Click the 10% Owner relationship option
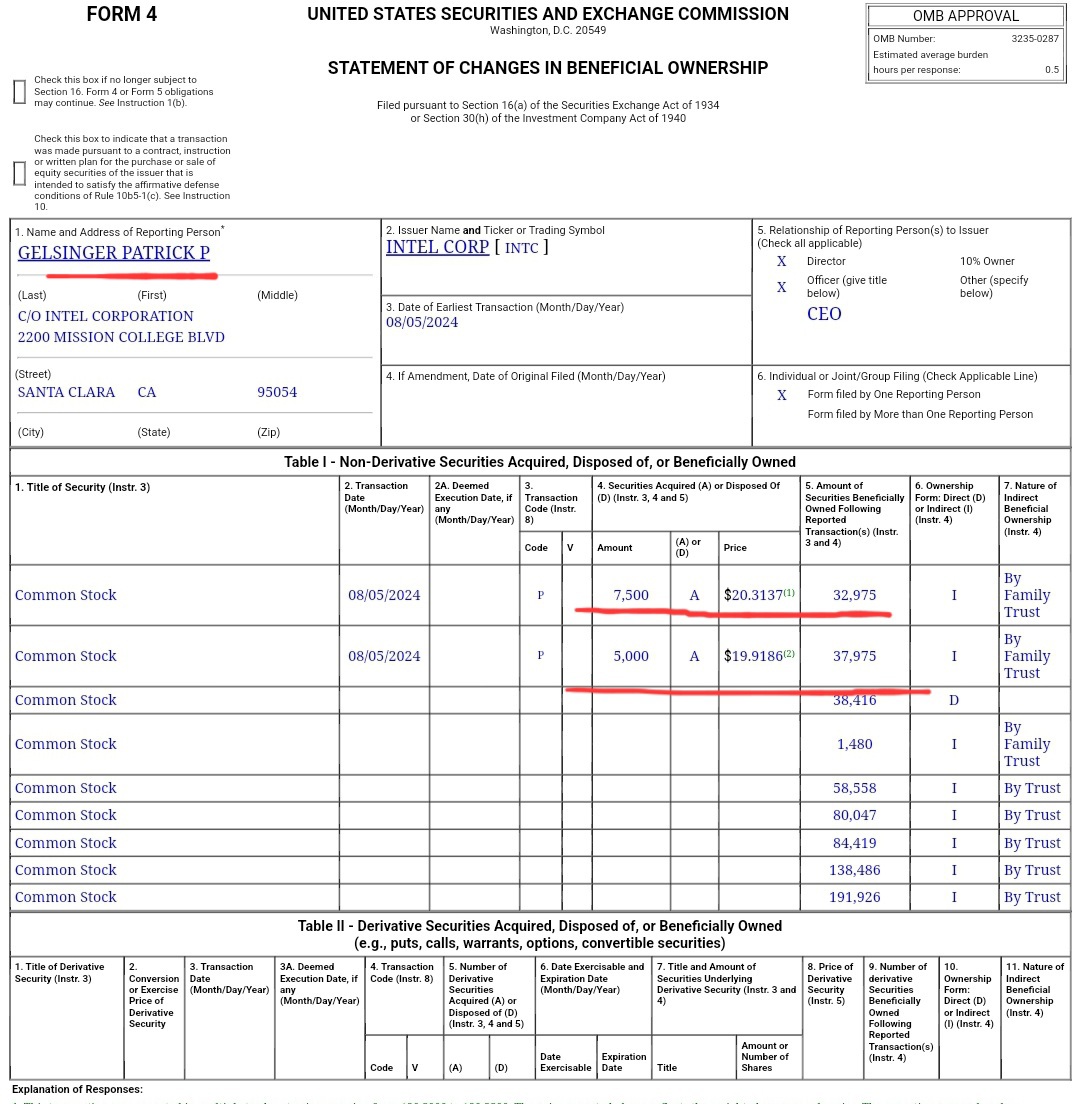The height and width of the screenshot is (1104, 1080). [987, 261]
